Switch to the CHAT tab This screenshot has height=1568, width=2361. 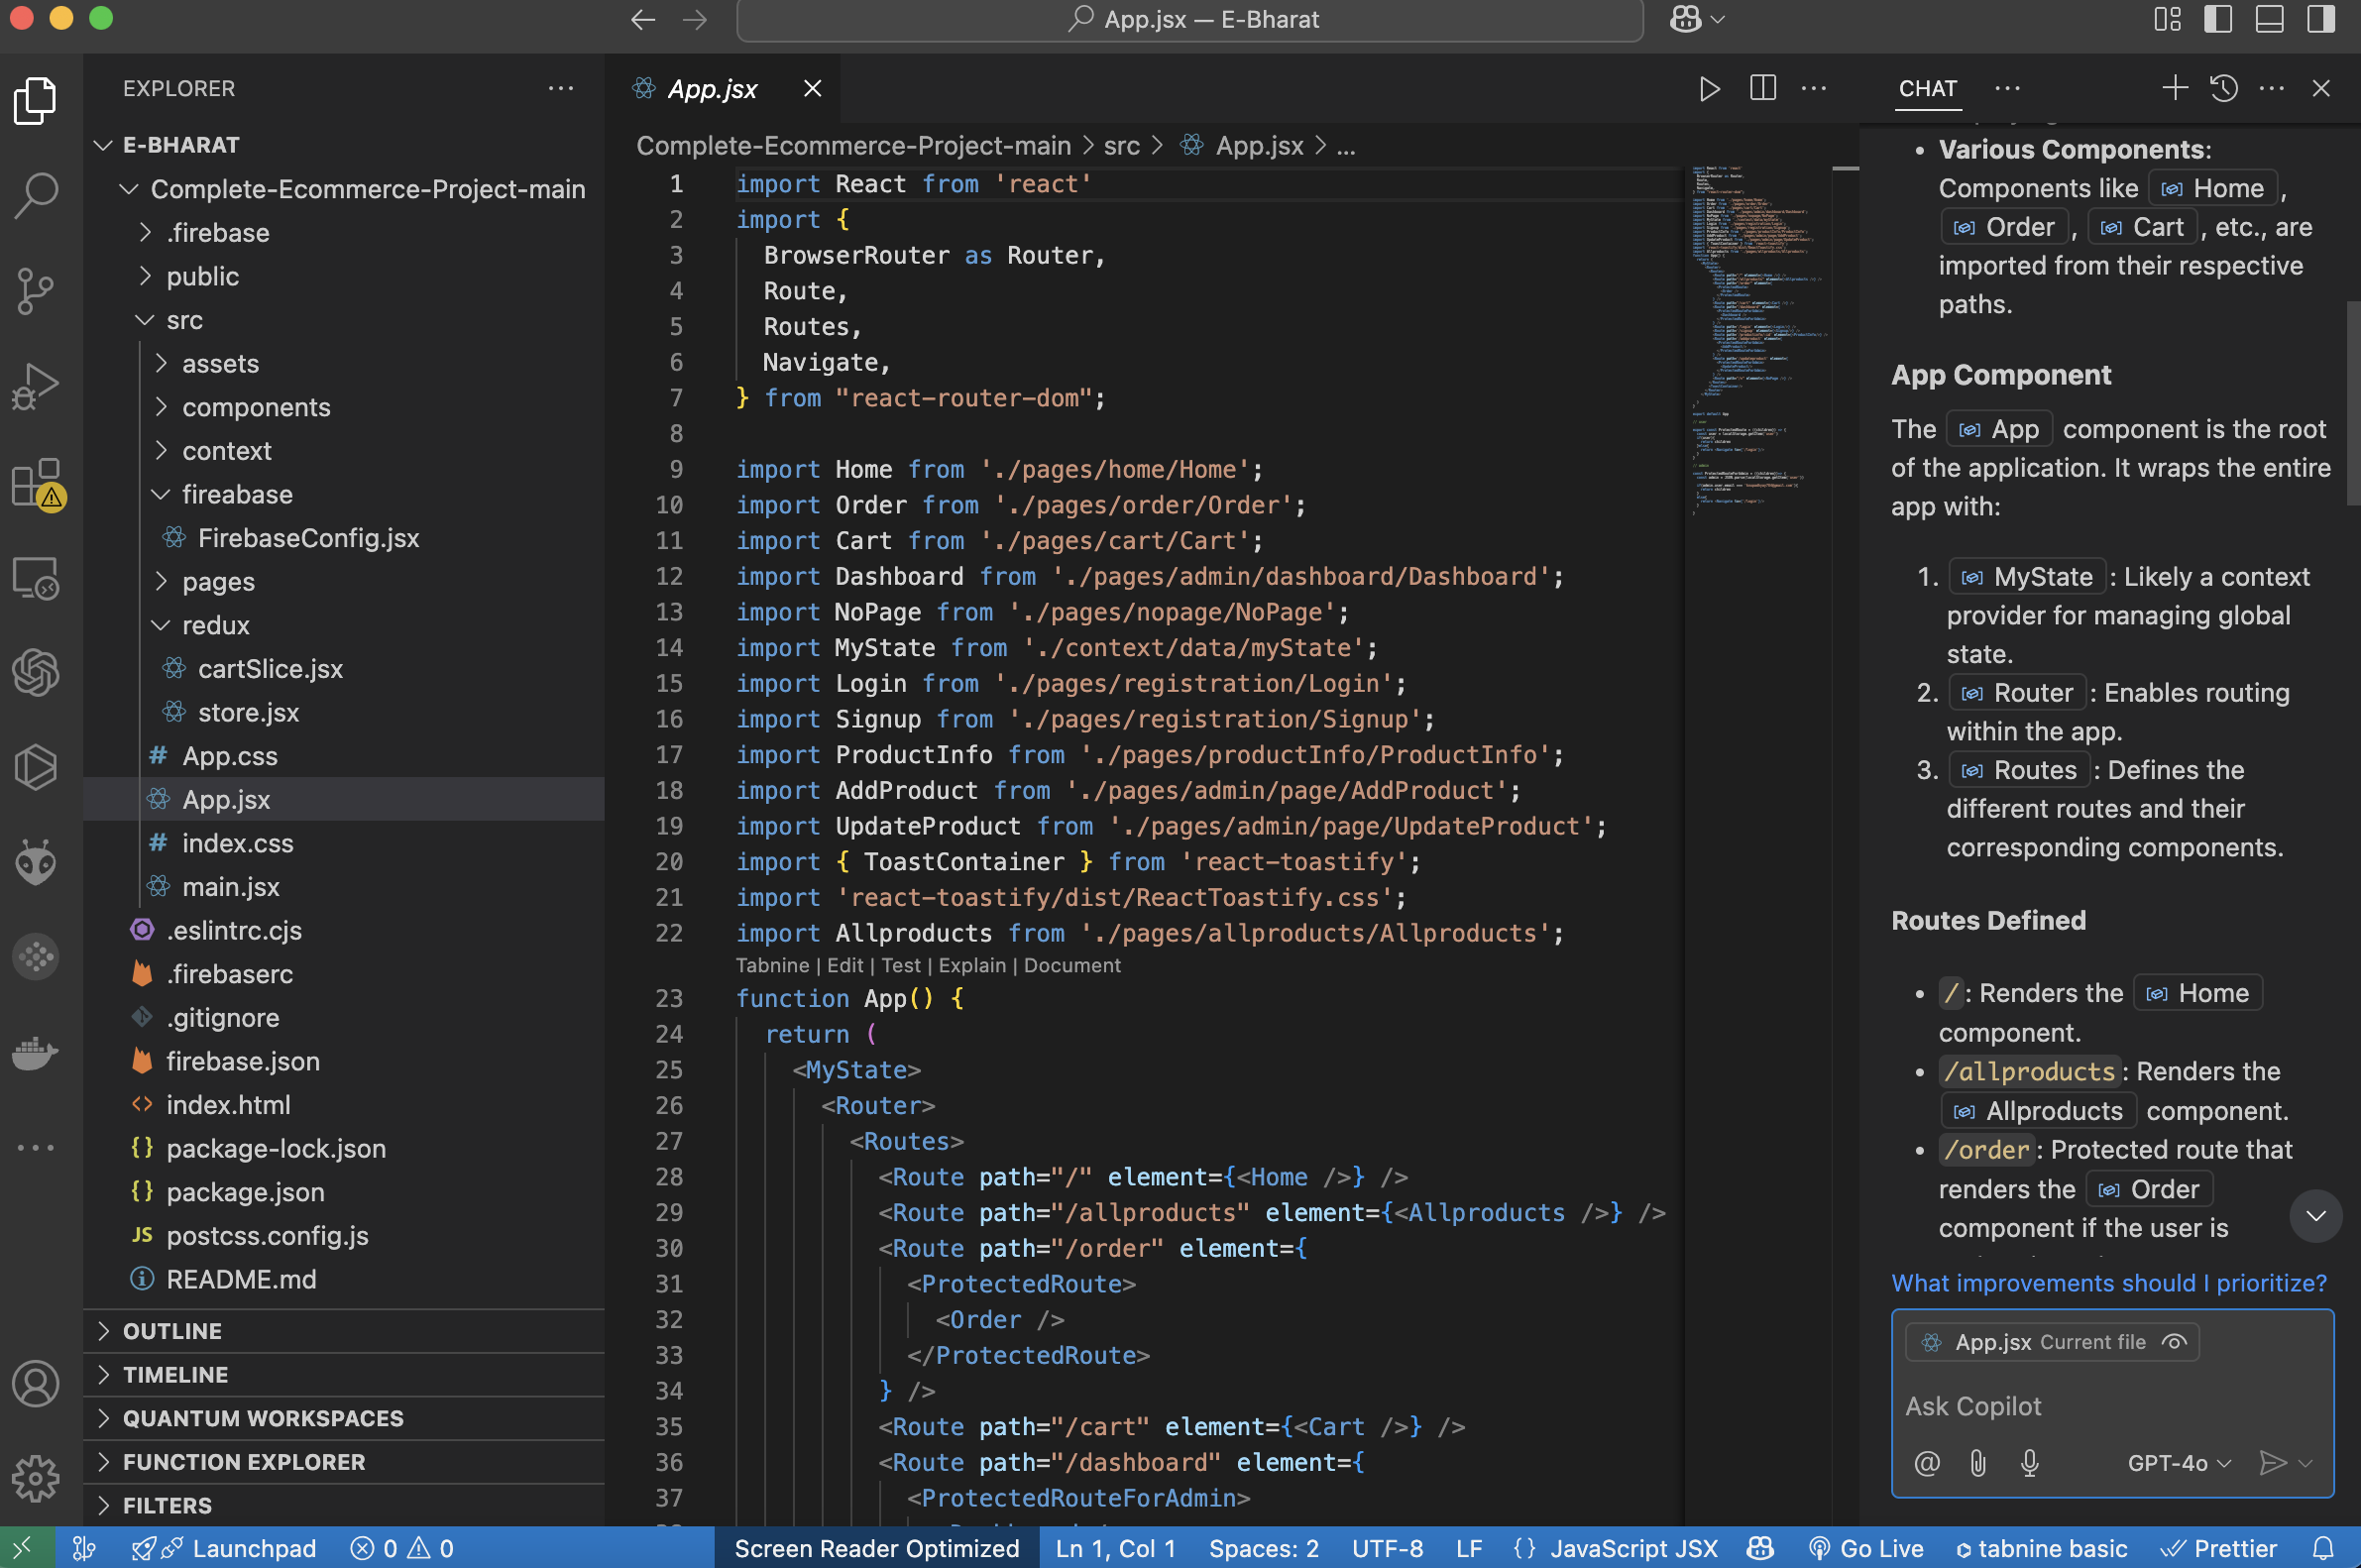(x=1927, y=89)
